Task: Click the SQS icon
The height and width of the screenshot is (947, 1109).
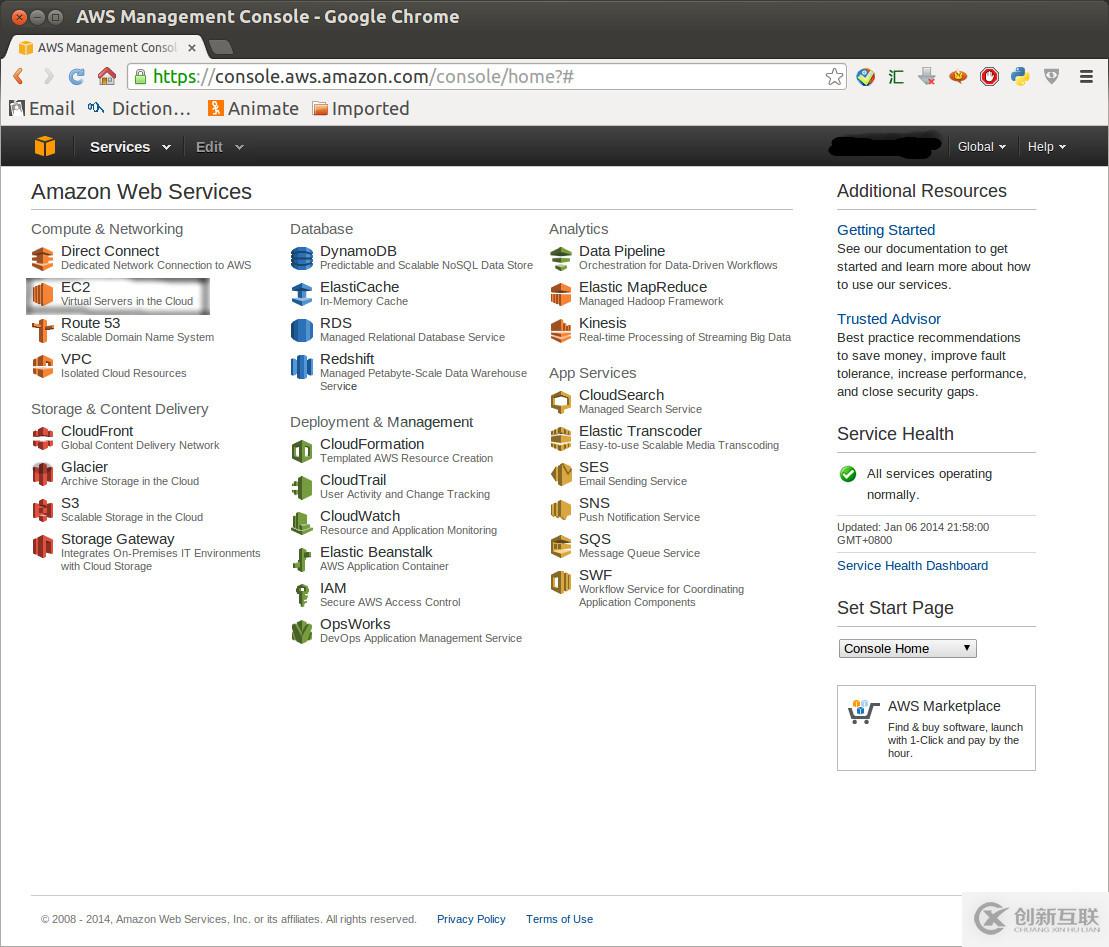Action: 561,547
